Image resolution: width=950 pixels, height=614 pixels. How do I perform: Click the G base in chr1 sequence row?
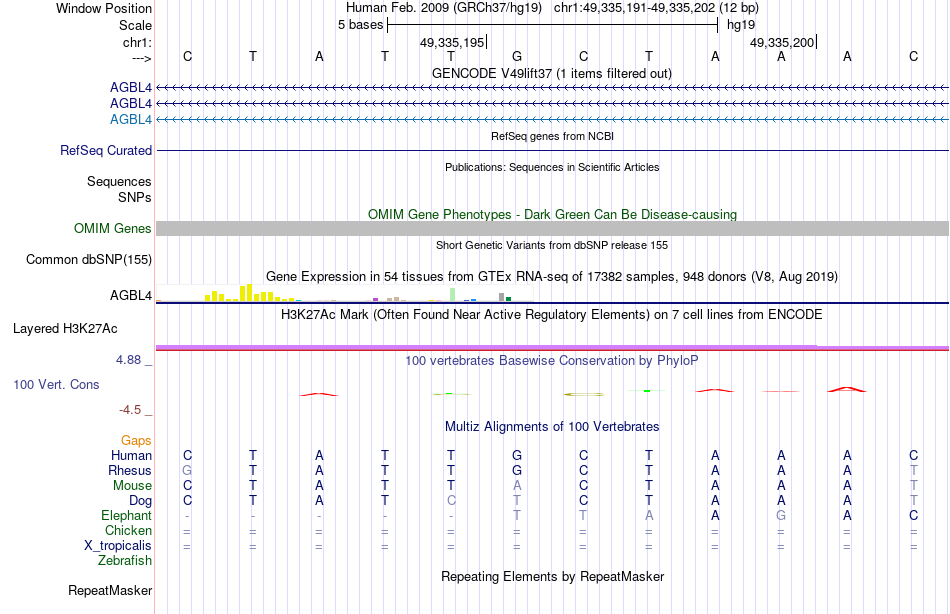tap(517, 56)
